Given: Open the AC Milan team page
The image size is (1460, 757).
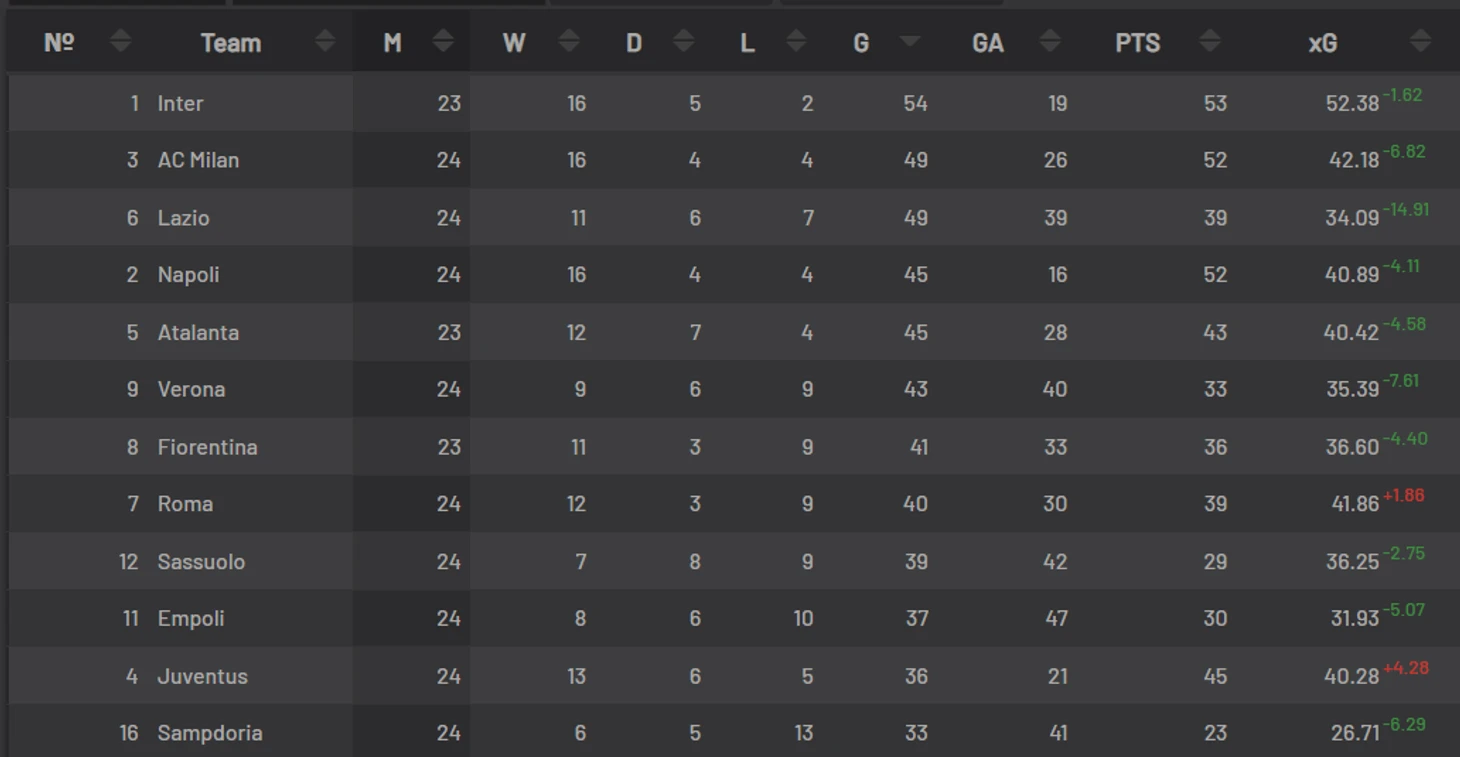Looking at the screenshot, I should [x=198, y=160].
